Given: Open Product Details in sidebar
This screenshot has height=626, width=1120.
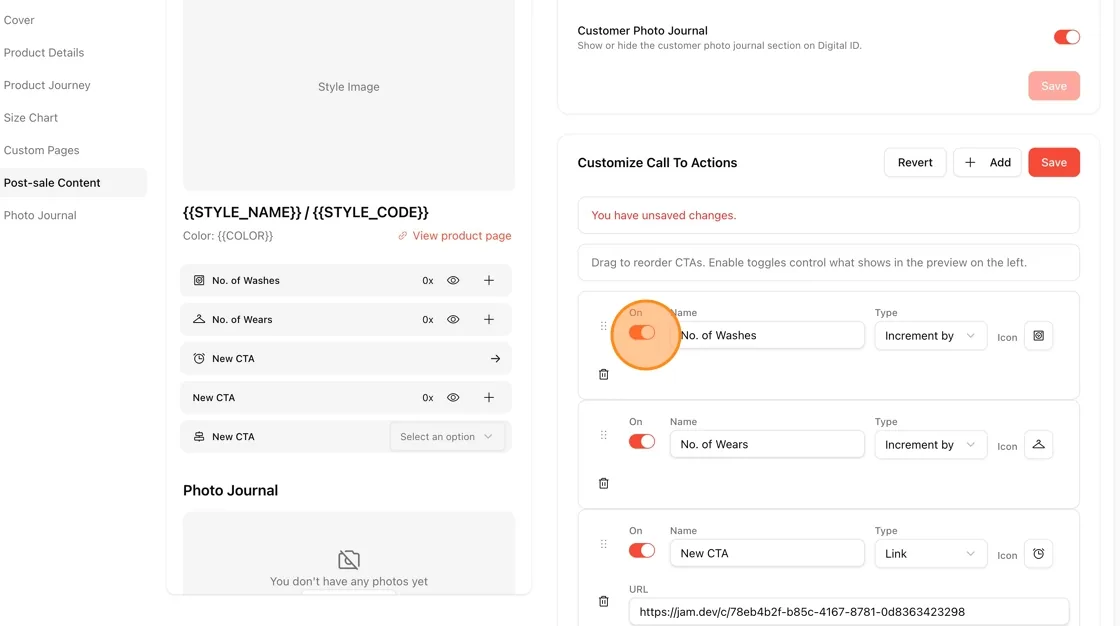Looking at the screenshot, I should click(44, 52).
